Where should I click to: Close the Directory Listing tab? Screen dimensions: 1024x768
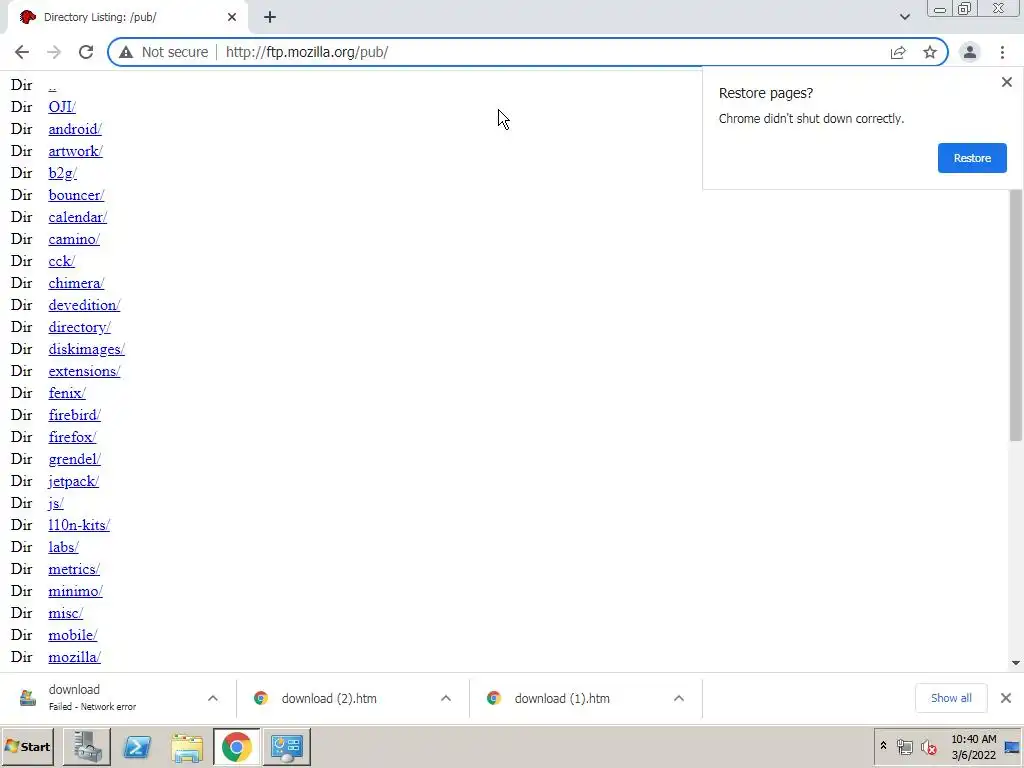(232, 17)
